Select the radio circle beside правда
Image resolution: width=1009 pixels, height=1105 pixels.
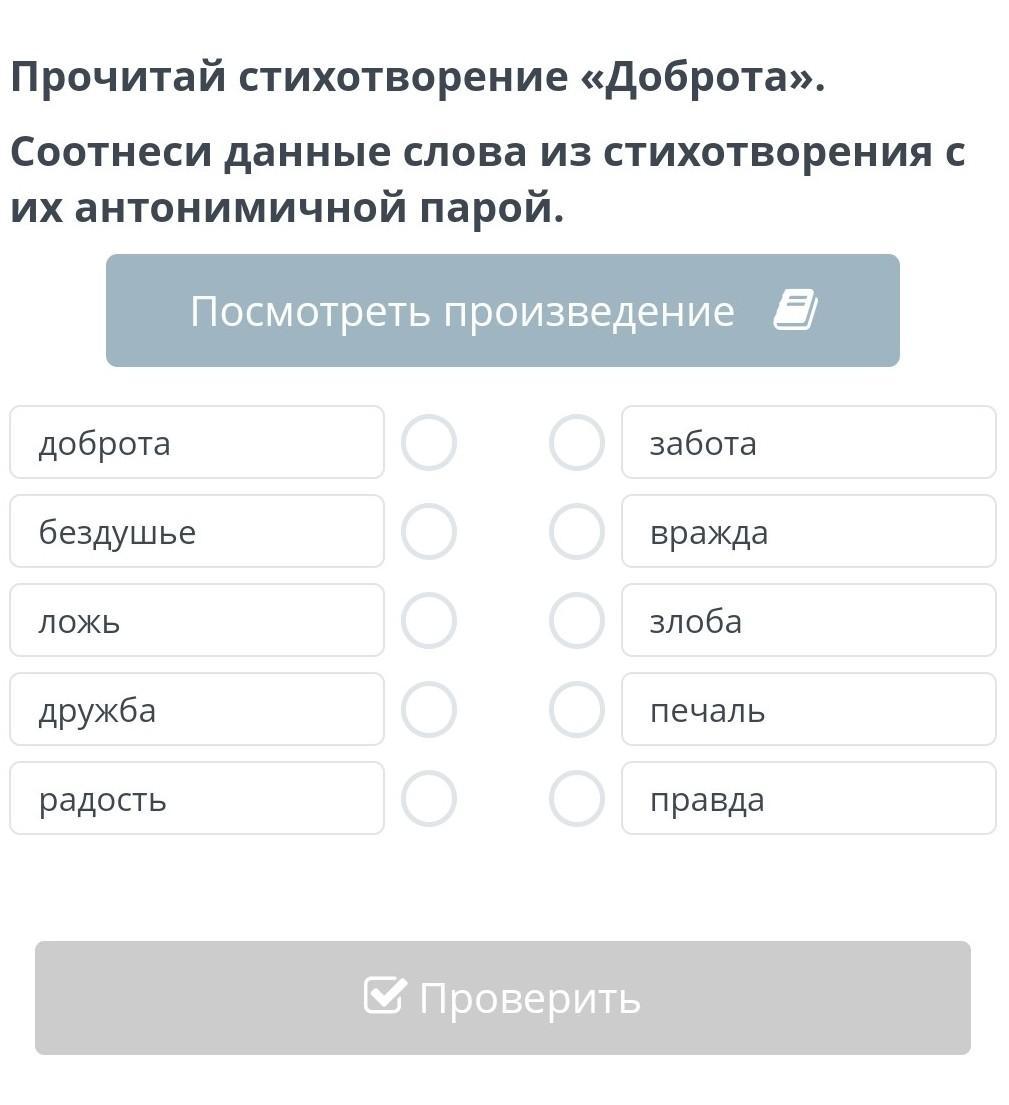(x=576, y=798)
